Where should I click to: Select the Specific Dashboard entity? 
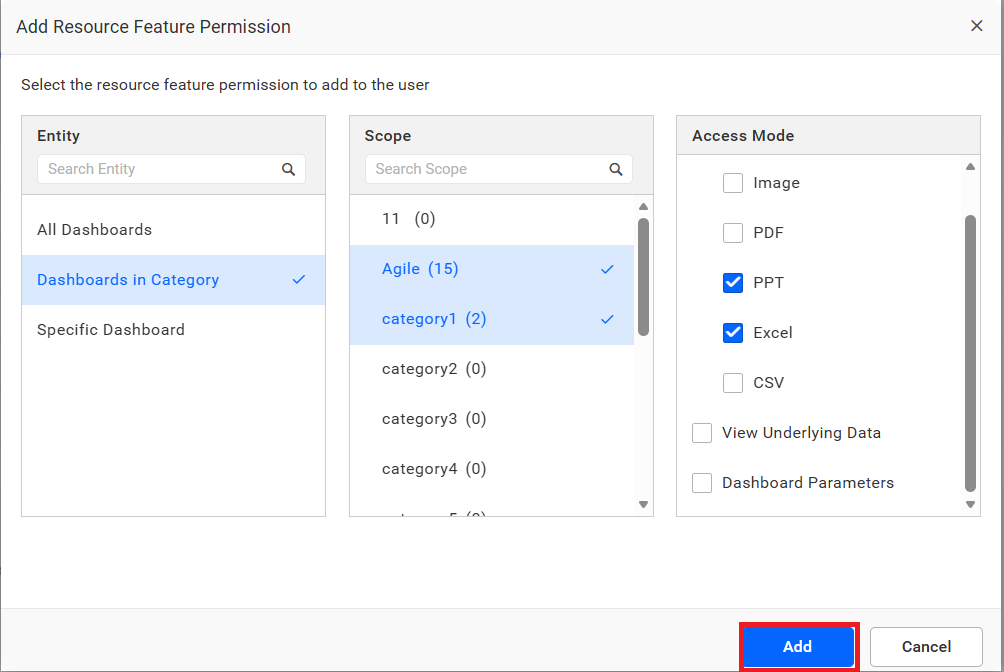point(110,329)
